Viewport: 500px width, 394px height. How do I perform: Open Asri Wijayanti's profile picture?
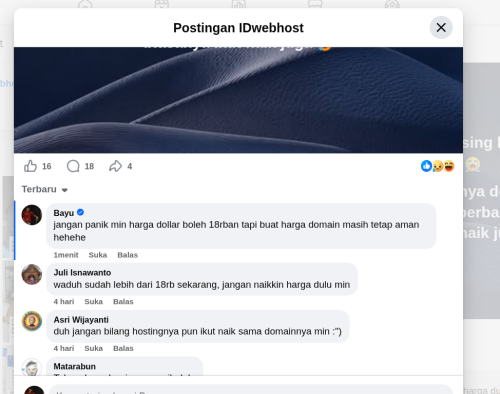(x=32, y=321)
